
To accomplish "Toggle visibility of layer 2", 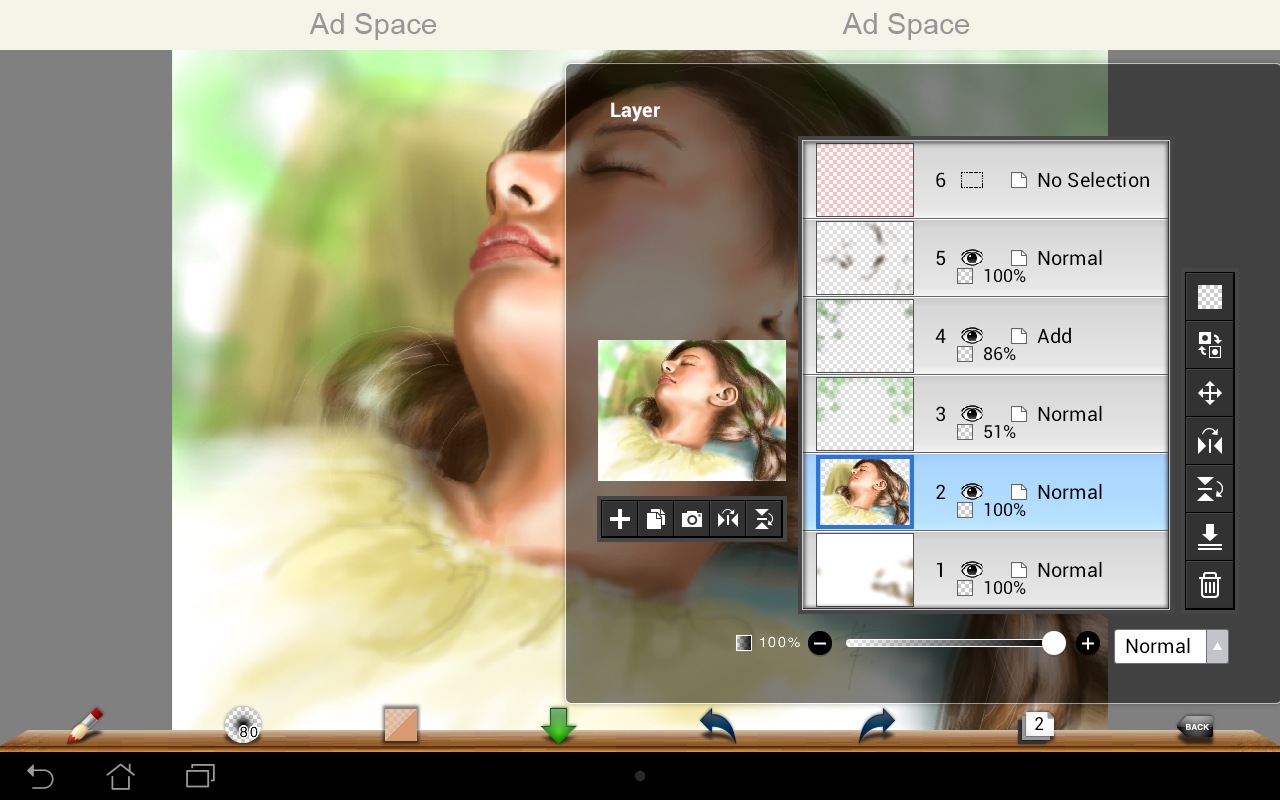I will click(971, 492).
